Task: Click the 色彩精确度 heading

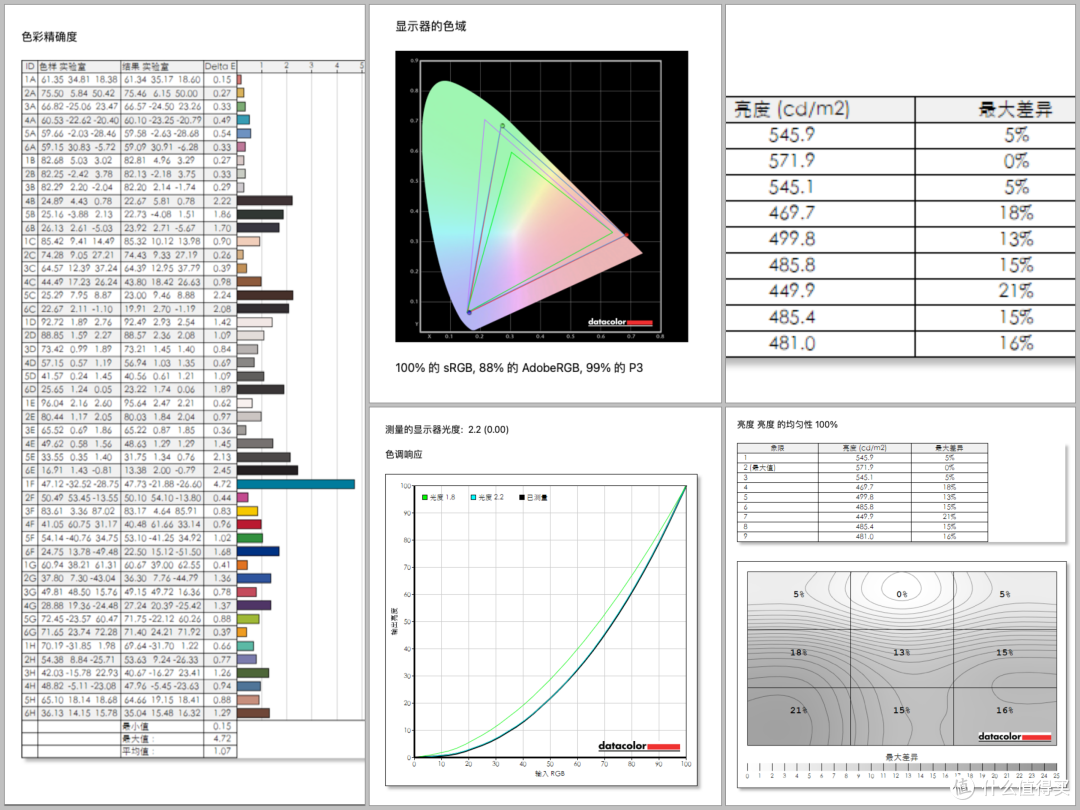Action: point(49,37)
